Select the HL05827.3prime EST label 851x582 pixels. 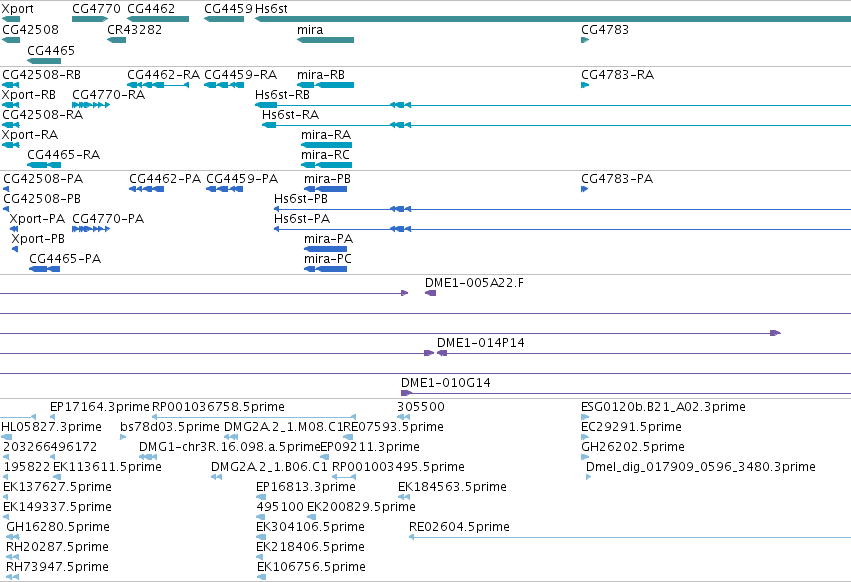pos(52,427)
